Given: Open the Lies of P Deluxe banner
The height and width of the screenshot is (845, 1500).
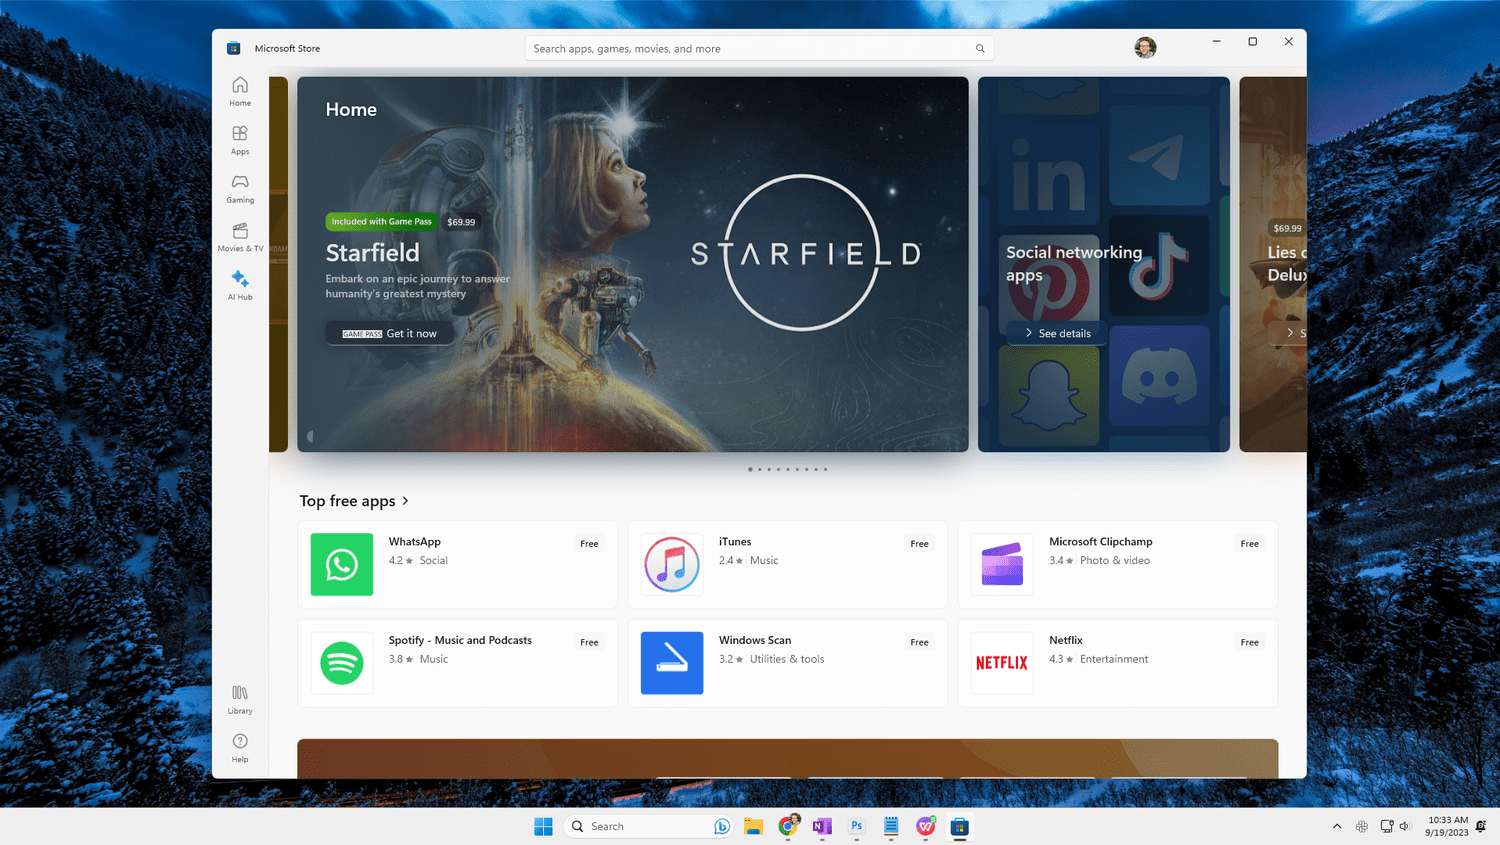Looking at the screenshot, I should pyautogui.click(x=1273, y=264).
